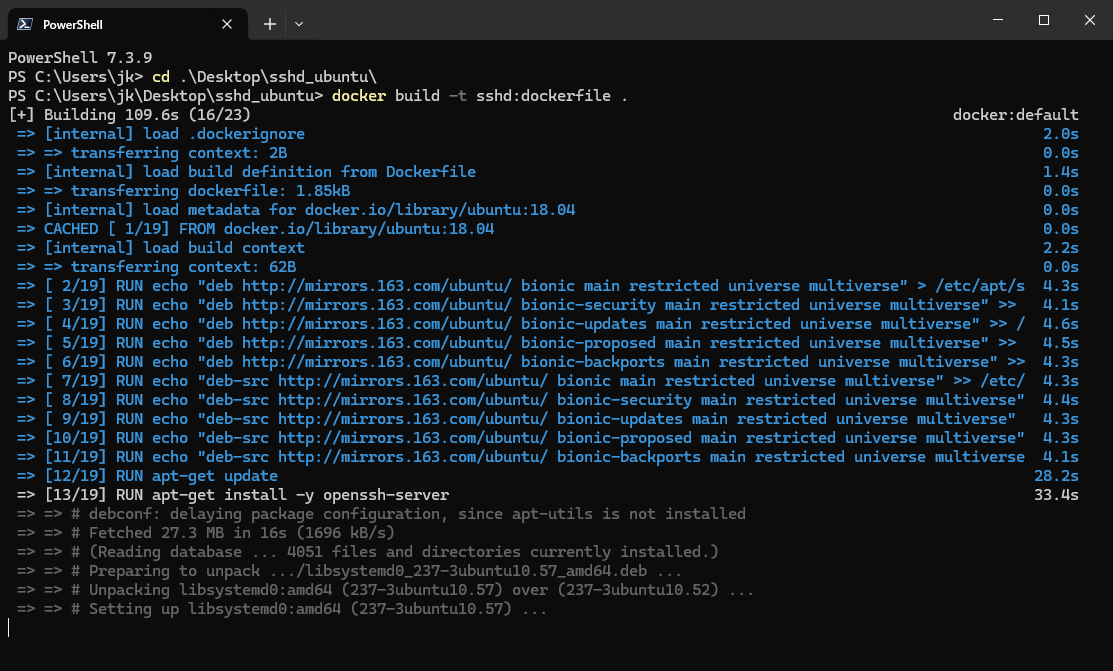Click the 'docker build -t sshd:dockerfile .' command
1113x671 pixels.
pyautogui.click(x=480, y=96)
